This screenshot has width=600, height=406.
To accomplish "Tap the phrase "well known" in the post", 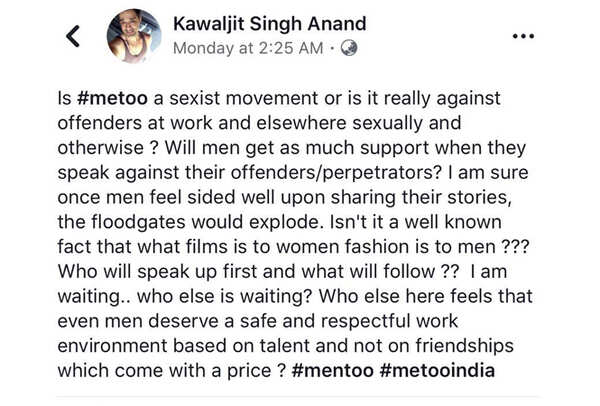I will [467, 223].
